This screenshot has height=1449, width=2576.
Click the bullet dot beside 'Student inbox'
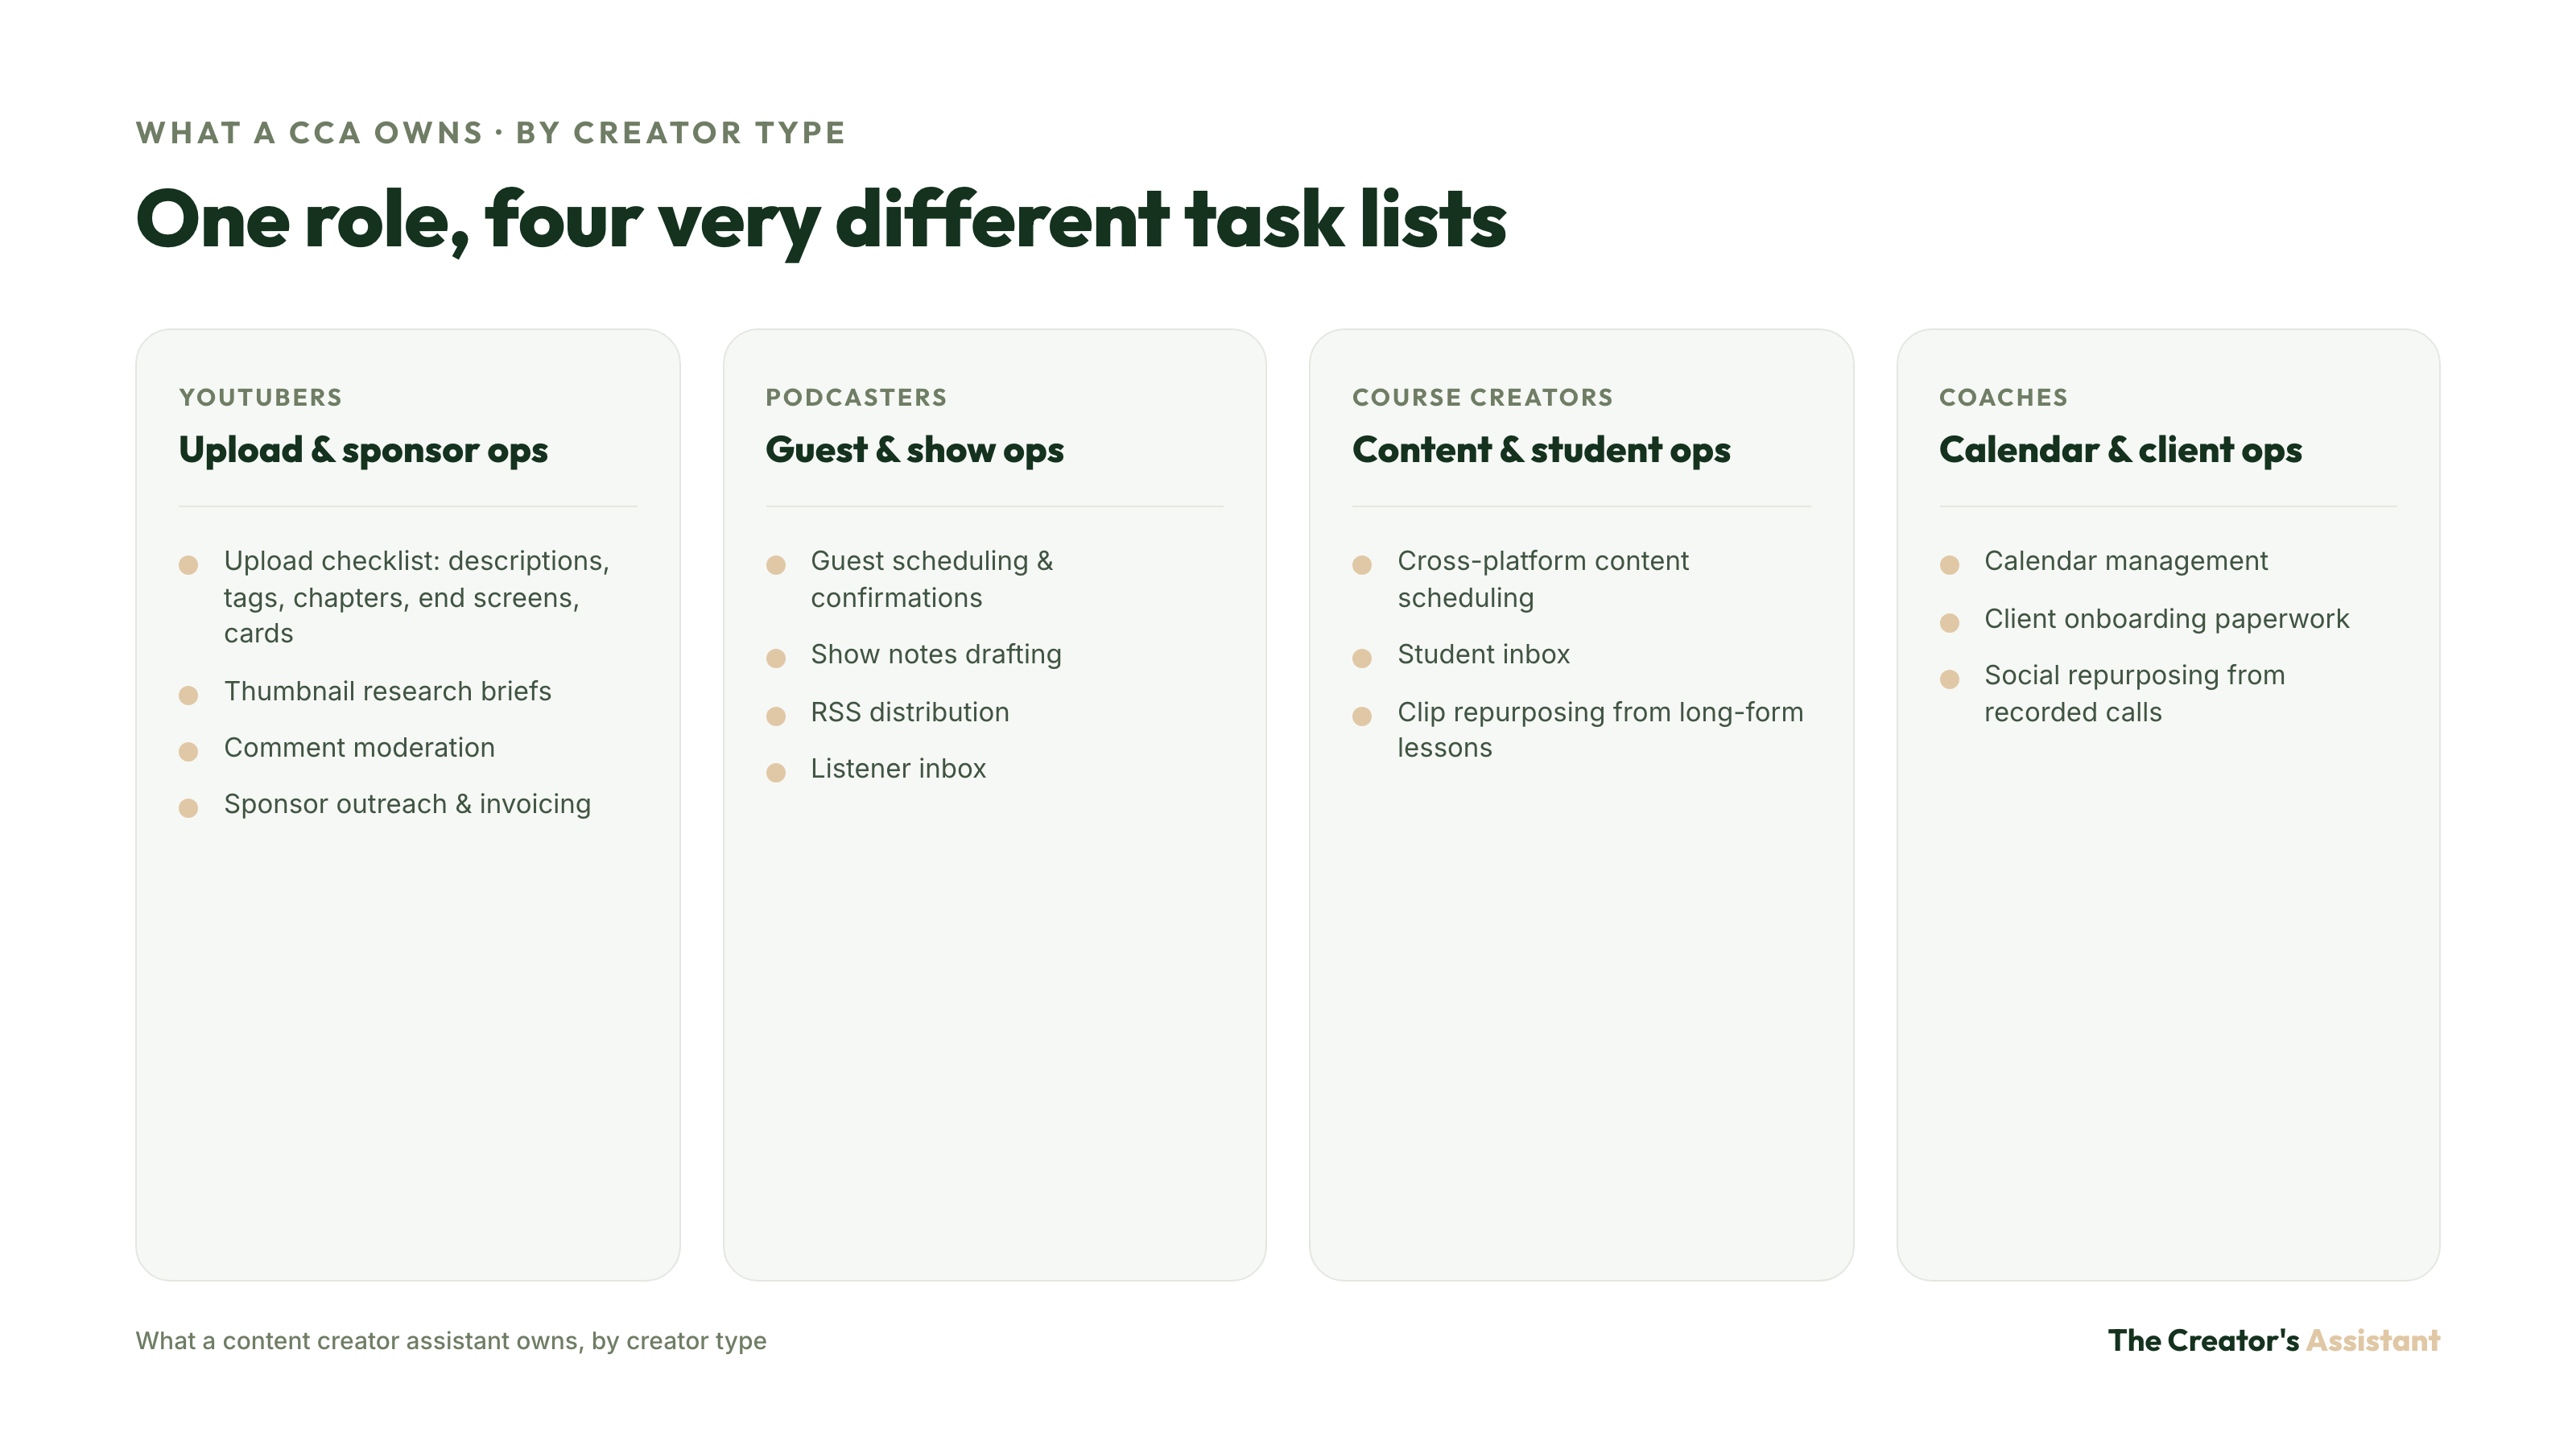coord(1362,658)
